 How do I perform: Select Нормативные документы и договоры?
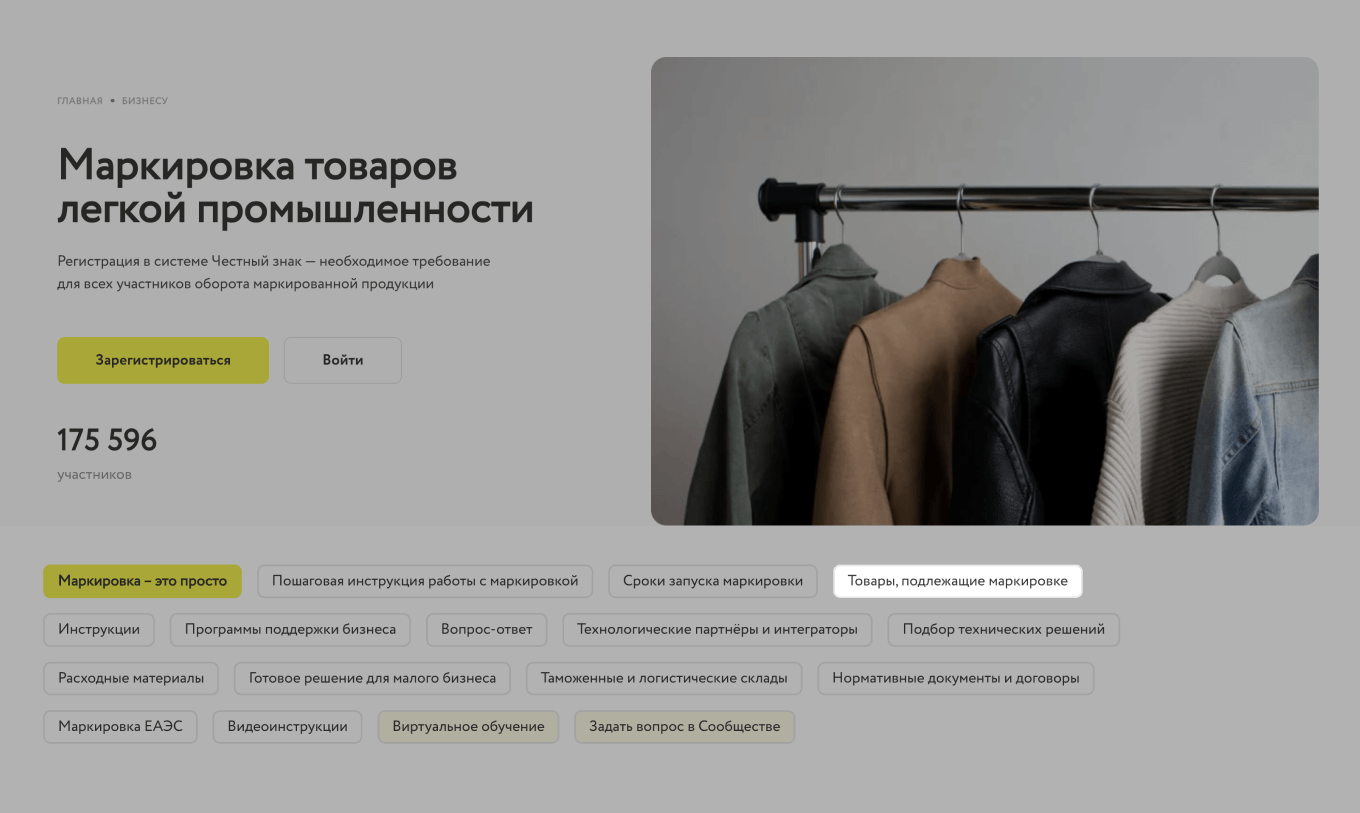click(x=956, y=678)
